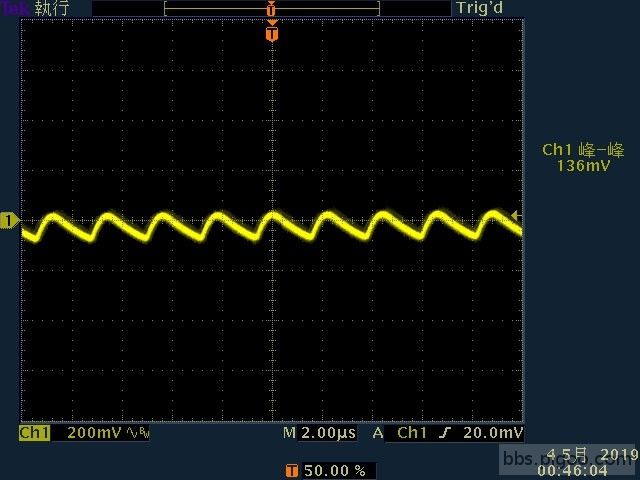640x480 pixels.
Task: Click the 50.00 % trigger position readout
Action: (335, 471)
